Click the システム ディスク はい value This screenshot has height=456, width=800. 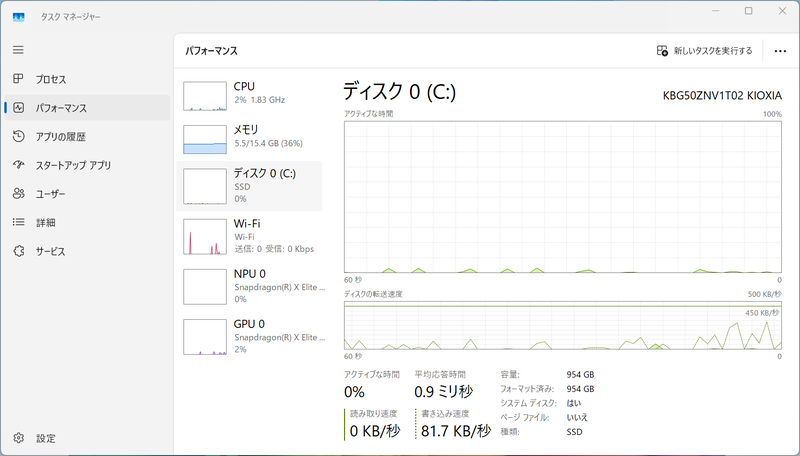(573, 403)
